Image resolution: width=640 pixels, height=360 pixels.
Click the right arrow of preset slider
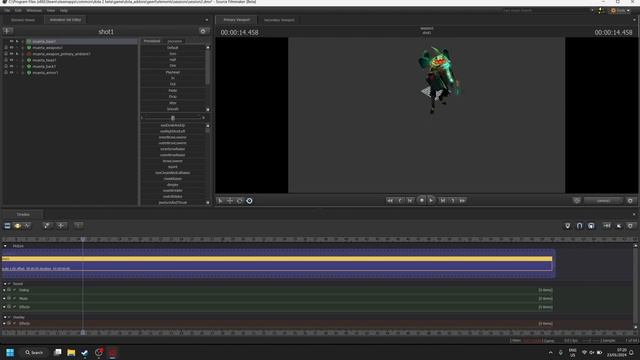pyautogui.click(x=203, y=118)
